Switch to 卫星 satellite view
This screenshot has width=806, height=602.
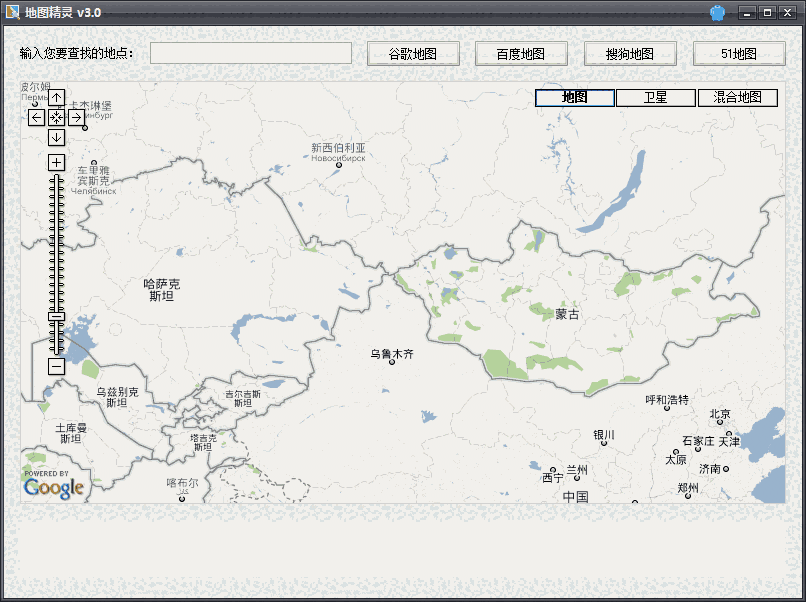pos(656,97)
